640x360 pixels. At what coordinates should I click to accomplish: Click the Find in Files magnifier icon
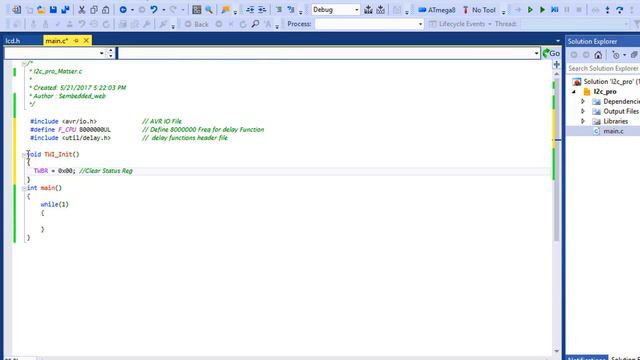pyautogui.click(x=209, y=9)
